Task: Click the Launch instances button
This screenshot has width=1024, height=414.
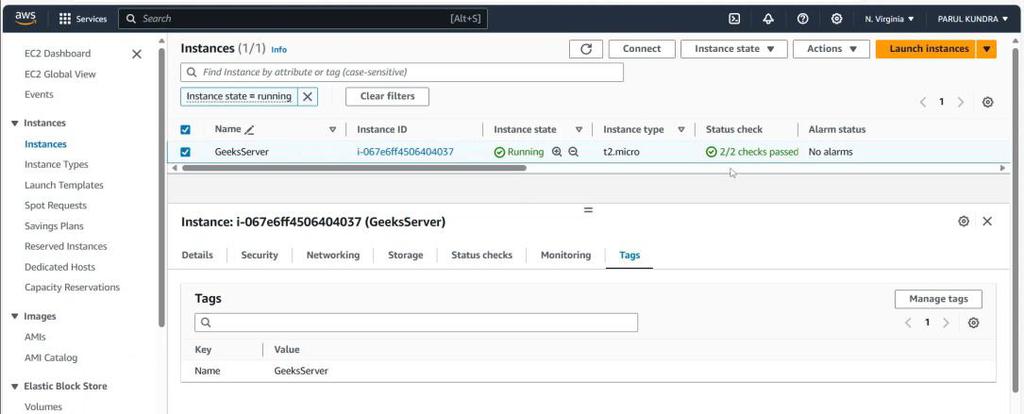Action: click(926, 49)
